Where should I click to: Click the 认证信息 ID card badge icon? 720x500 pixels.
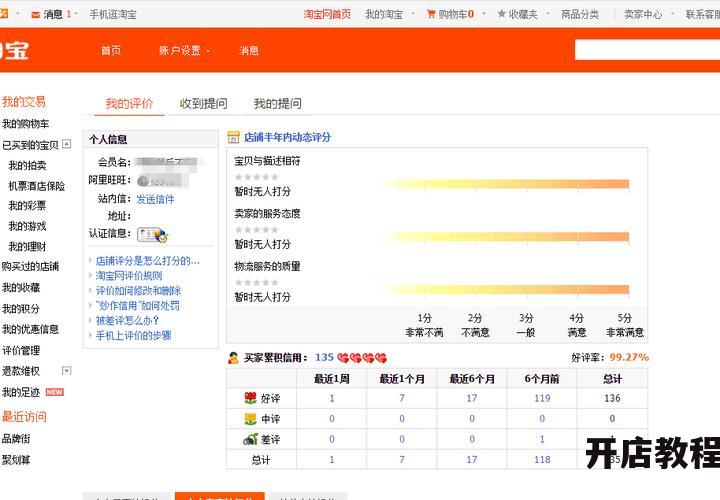(x=153, y=235)
